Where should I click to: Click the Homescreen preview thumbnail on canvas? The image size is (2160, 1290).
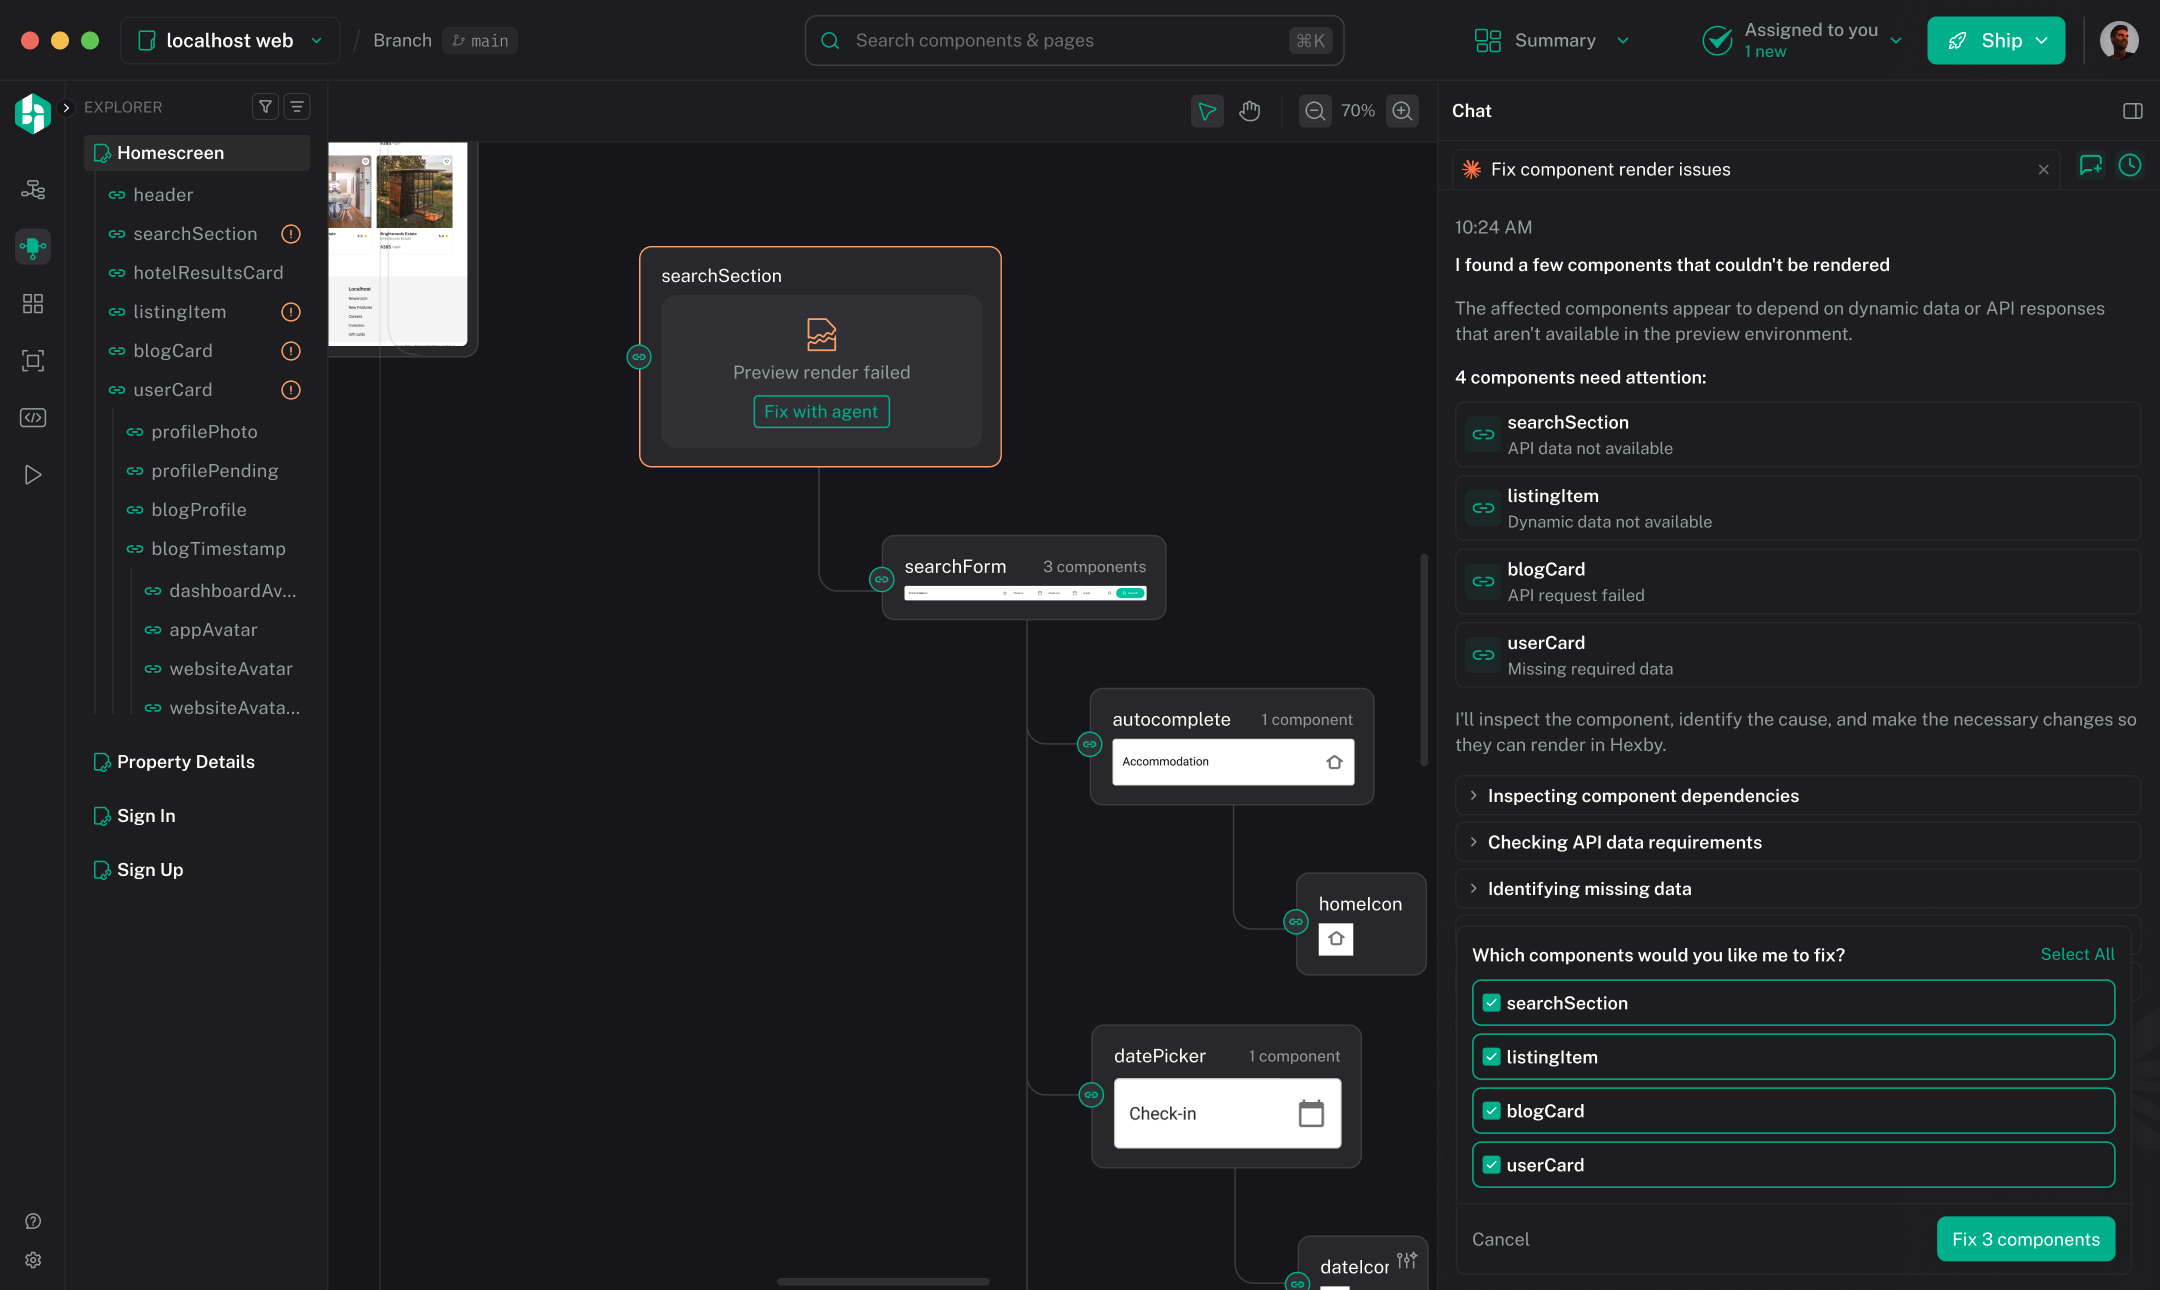click(x=398, y=243)
